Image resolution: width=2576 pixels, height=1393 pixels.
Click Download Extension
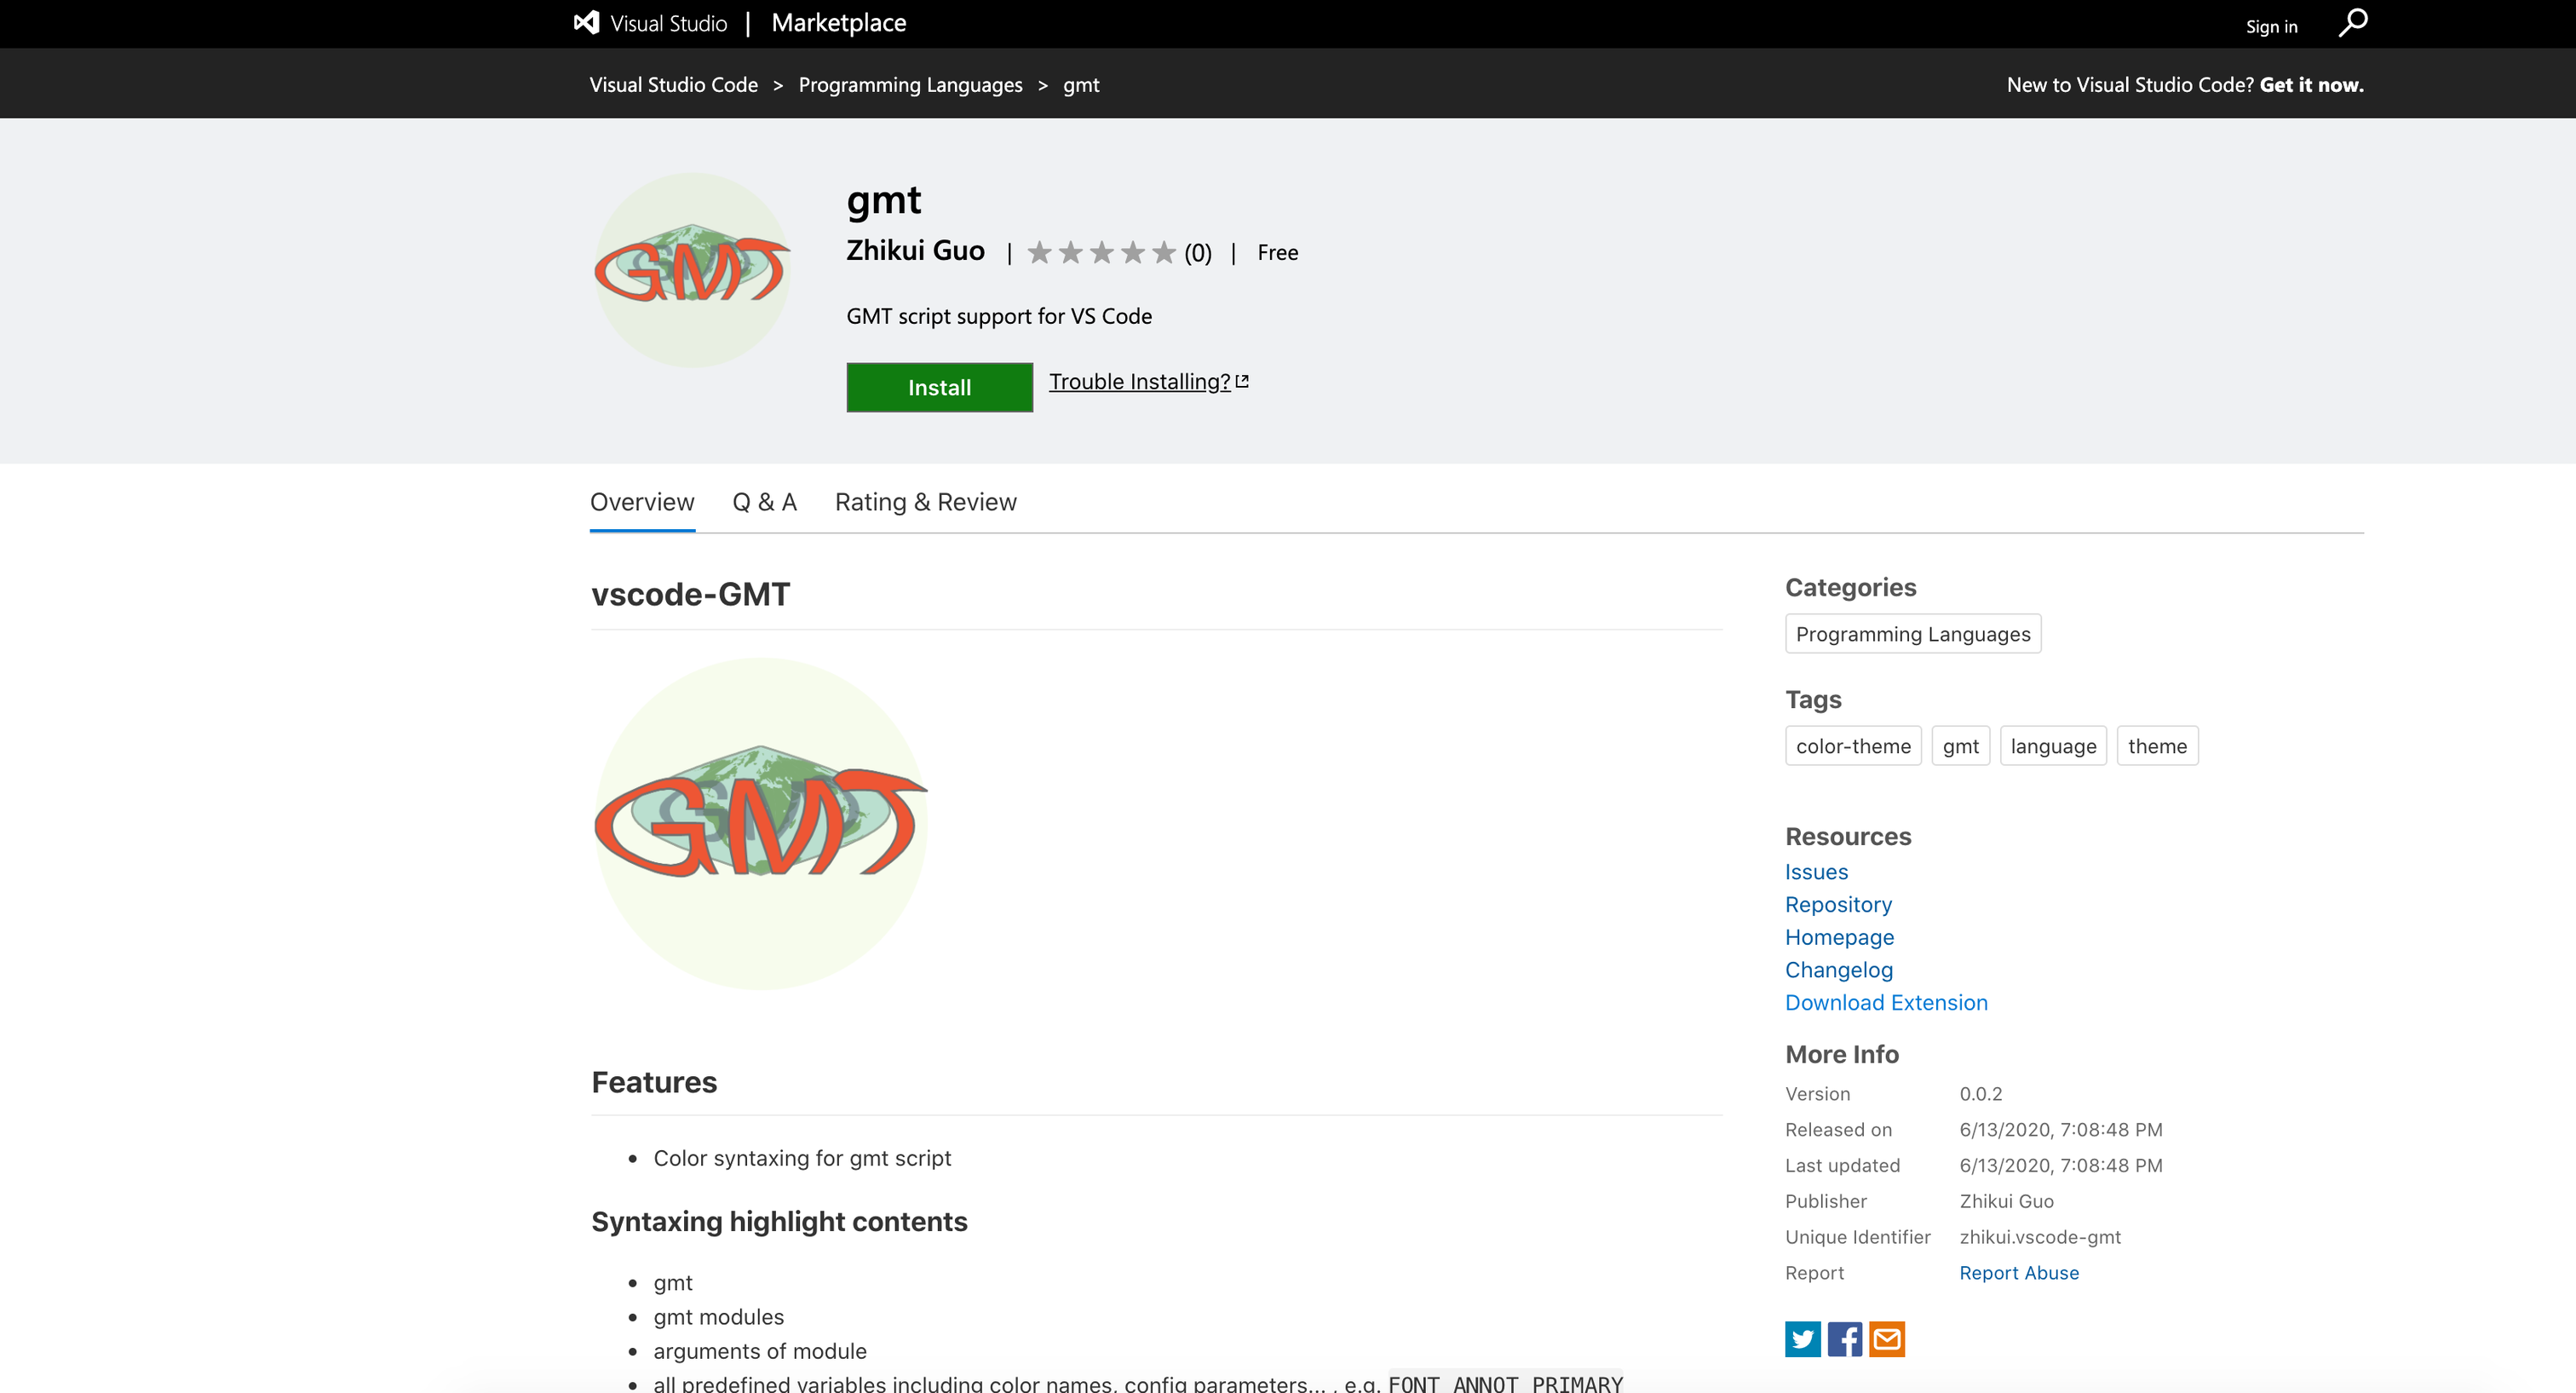(x=1886, y=1002)
